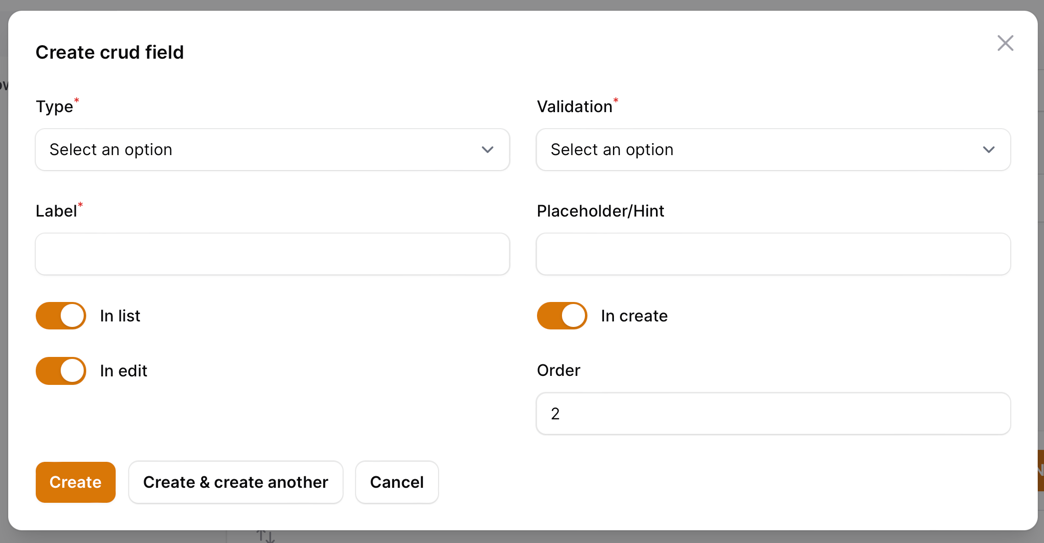Image resolution: width=1044 pixels, height=543 pixels.
Task: Click the "In edit" label text
Action: tap(124, 371)
